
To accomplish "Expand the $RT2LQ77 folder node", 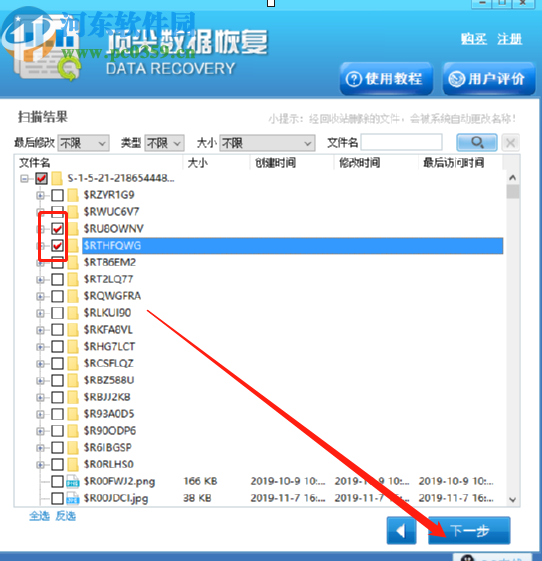I will pyautogui.click(x=40, y=279).
